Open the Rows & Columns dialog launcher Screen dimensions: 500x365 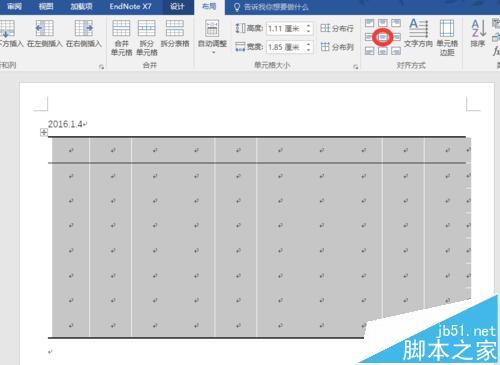[101, 67]
